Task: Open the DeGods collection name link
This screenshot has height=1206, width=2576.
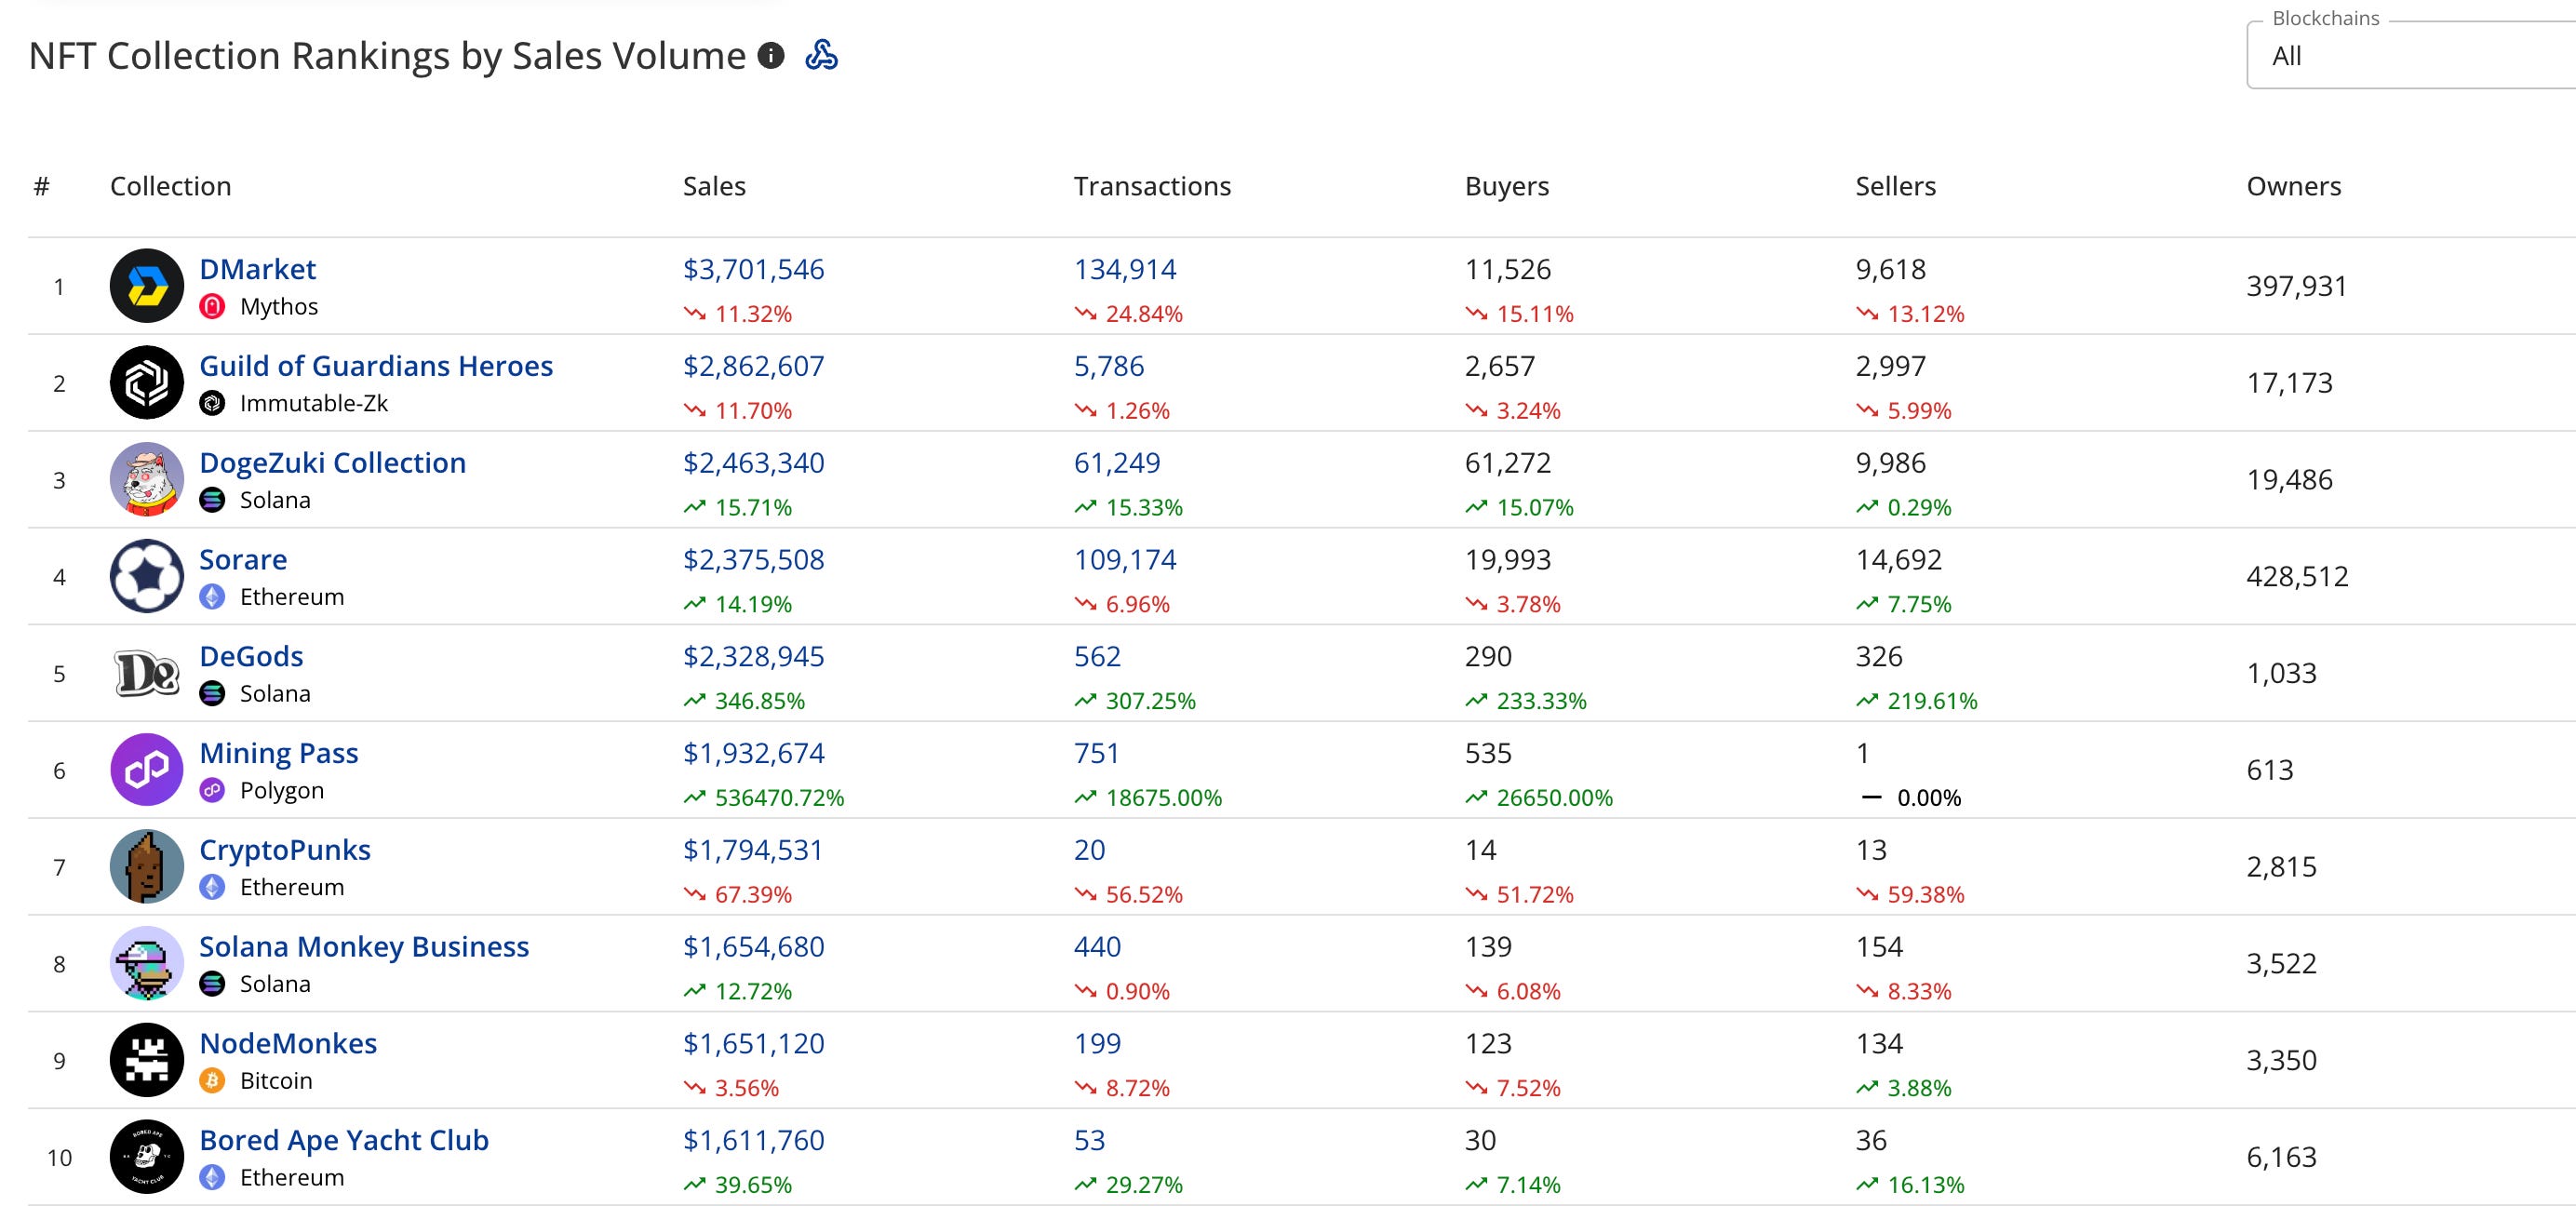Action: tap(251, 656)
